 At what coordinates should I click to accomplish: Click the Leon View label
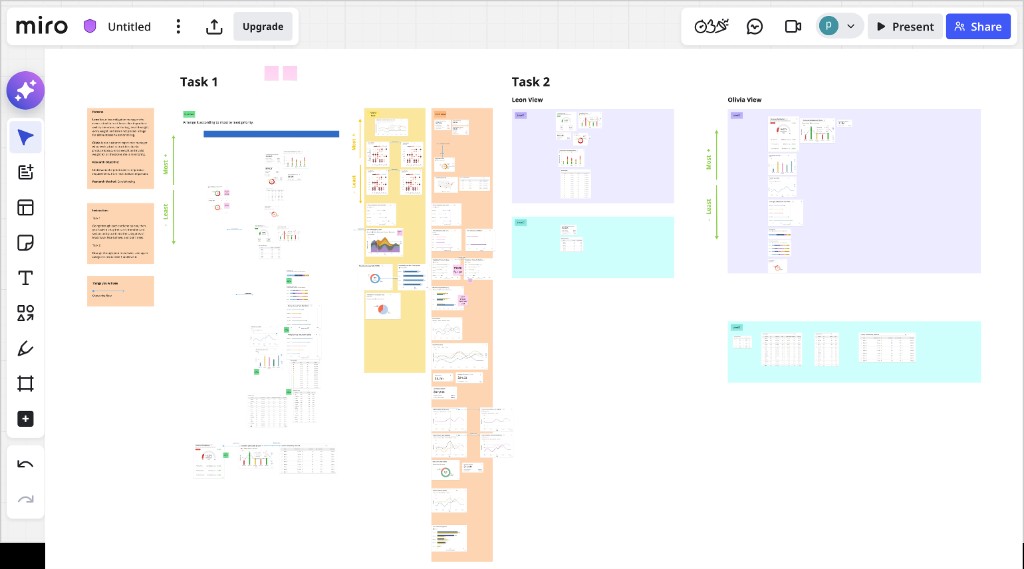tap(527, 100)
